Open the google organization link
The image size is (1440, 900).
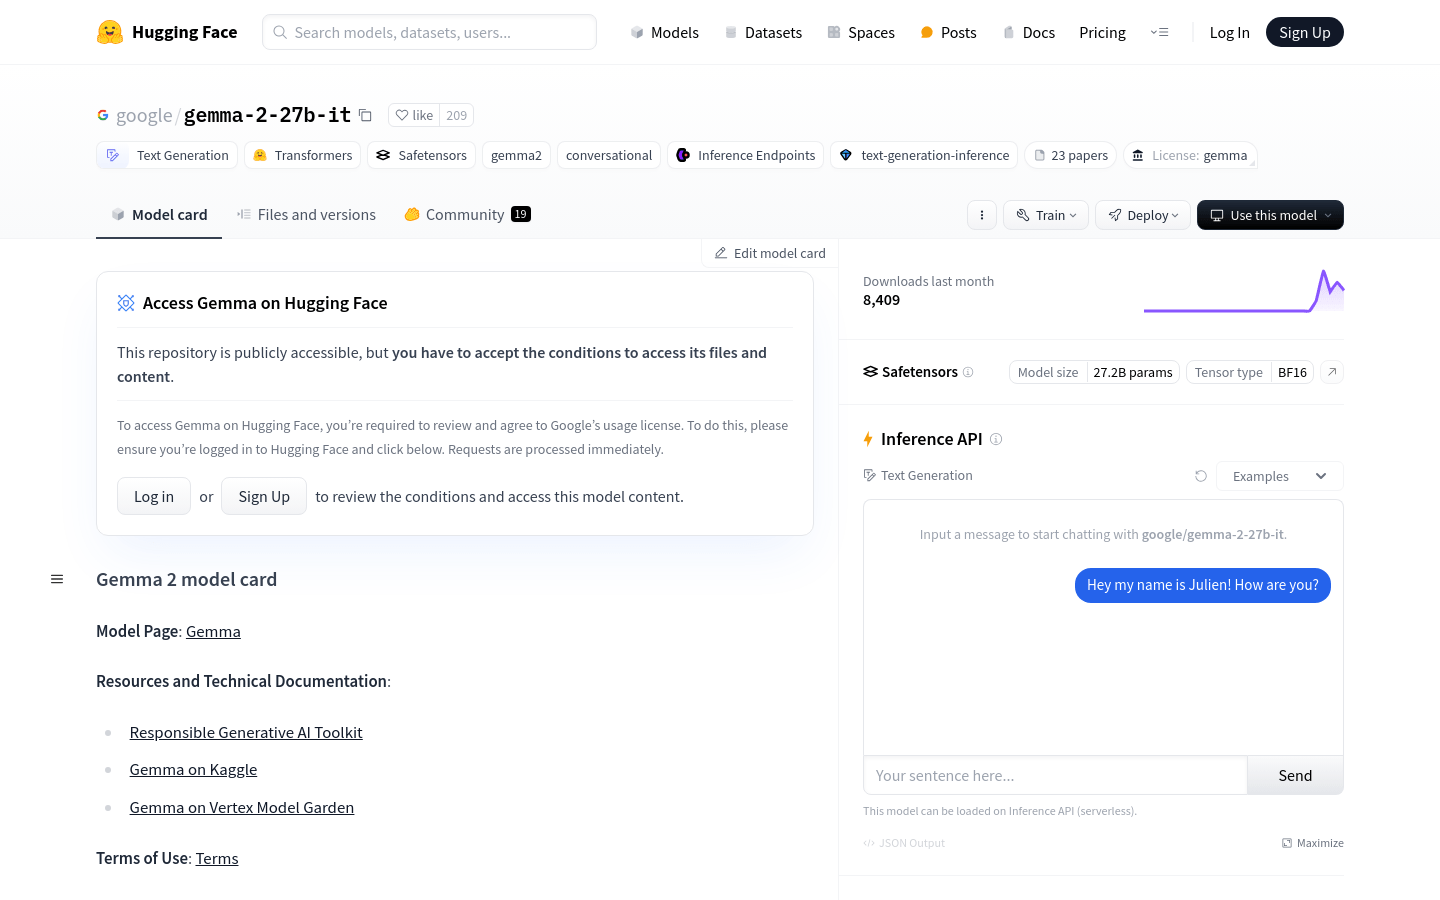point(144,115)
